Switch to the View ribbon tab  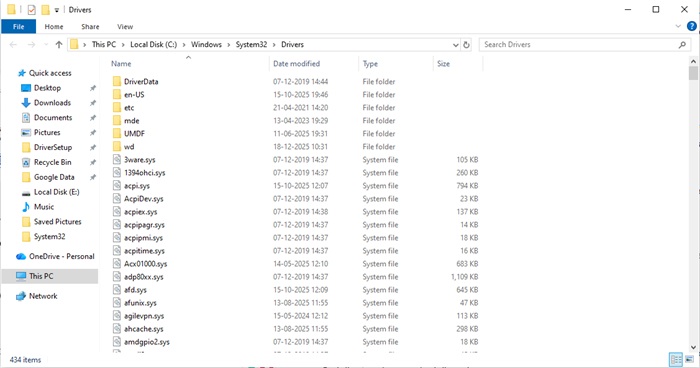click(125, 26)
